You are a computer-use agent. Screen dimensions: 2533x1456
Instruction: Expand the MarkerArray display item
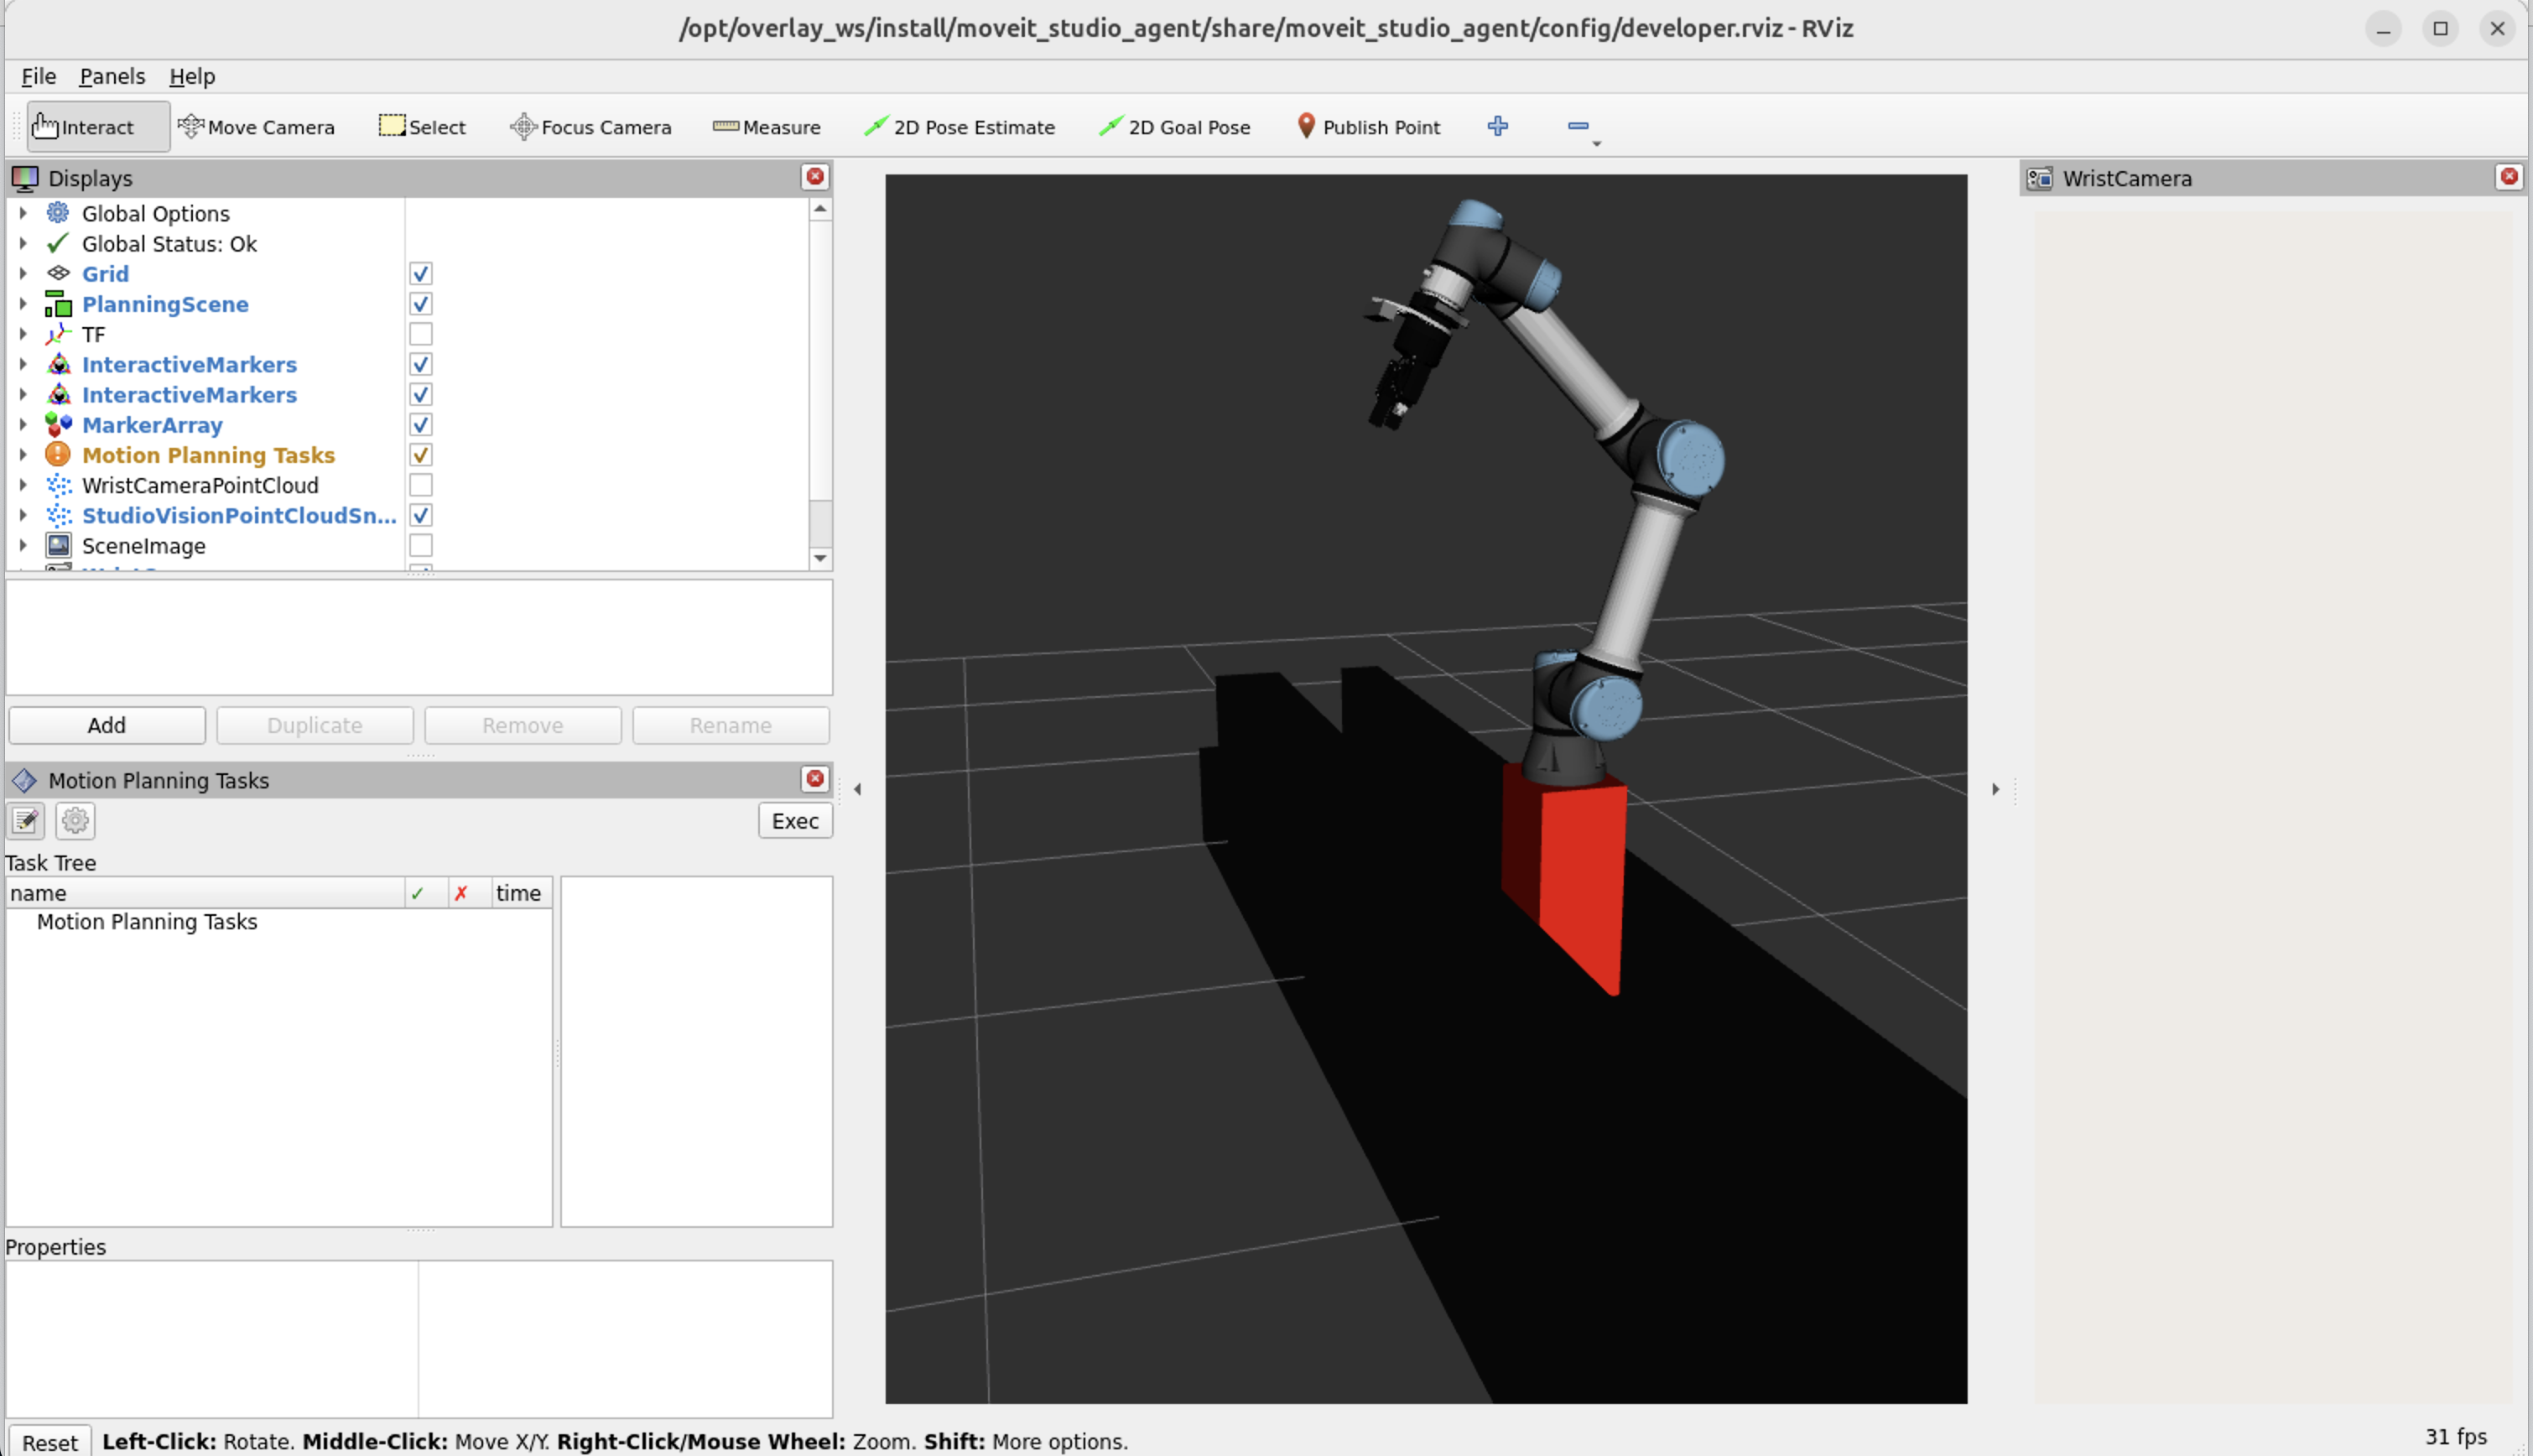pos(23,425)
